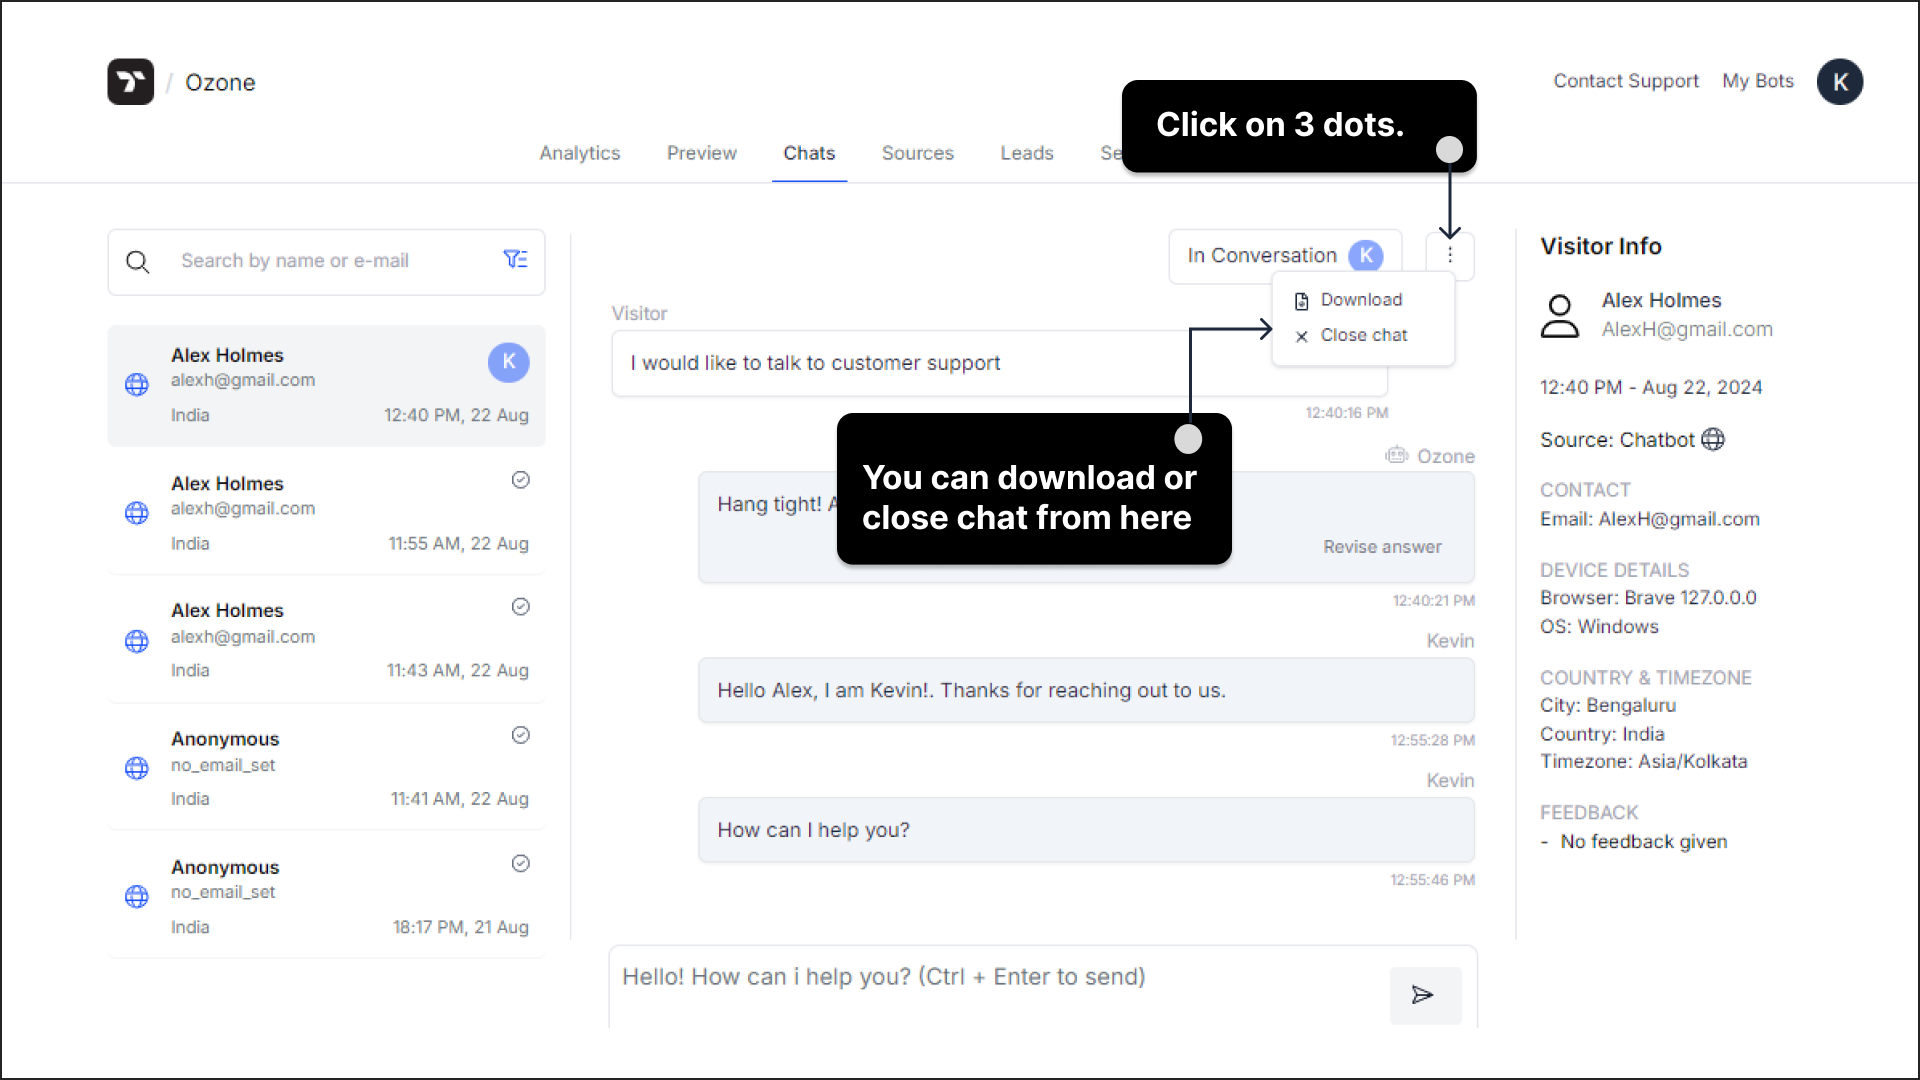This screenshot has height=1080, width=1920.
Task: Click the search magnifier icon
Action: point(138,262)
